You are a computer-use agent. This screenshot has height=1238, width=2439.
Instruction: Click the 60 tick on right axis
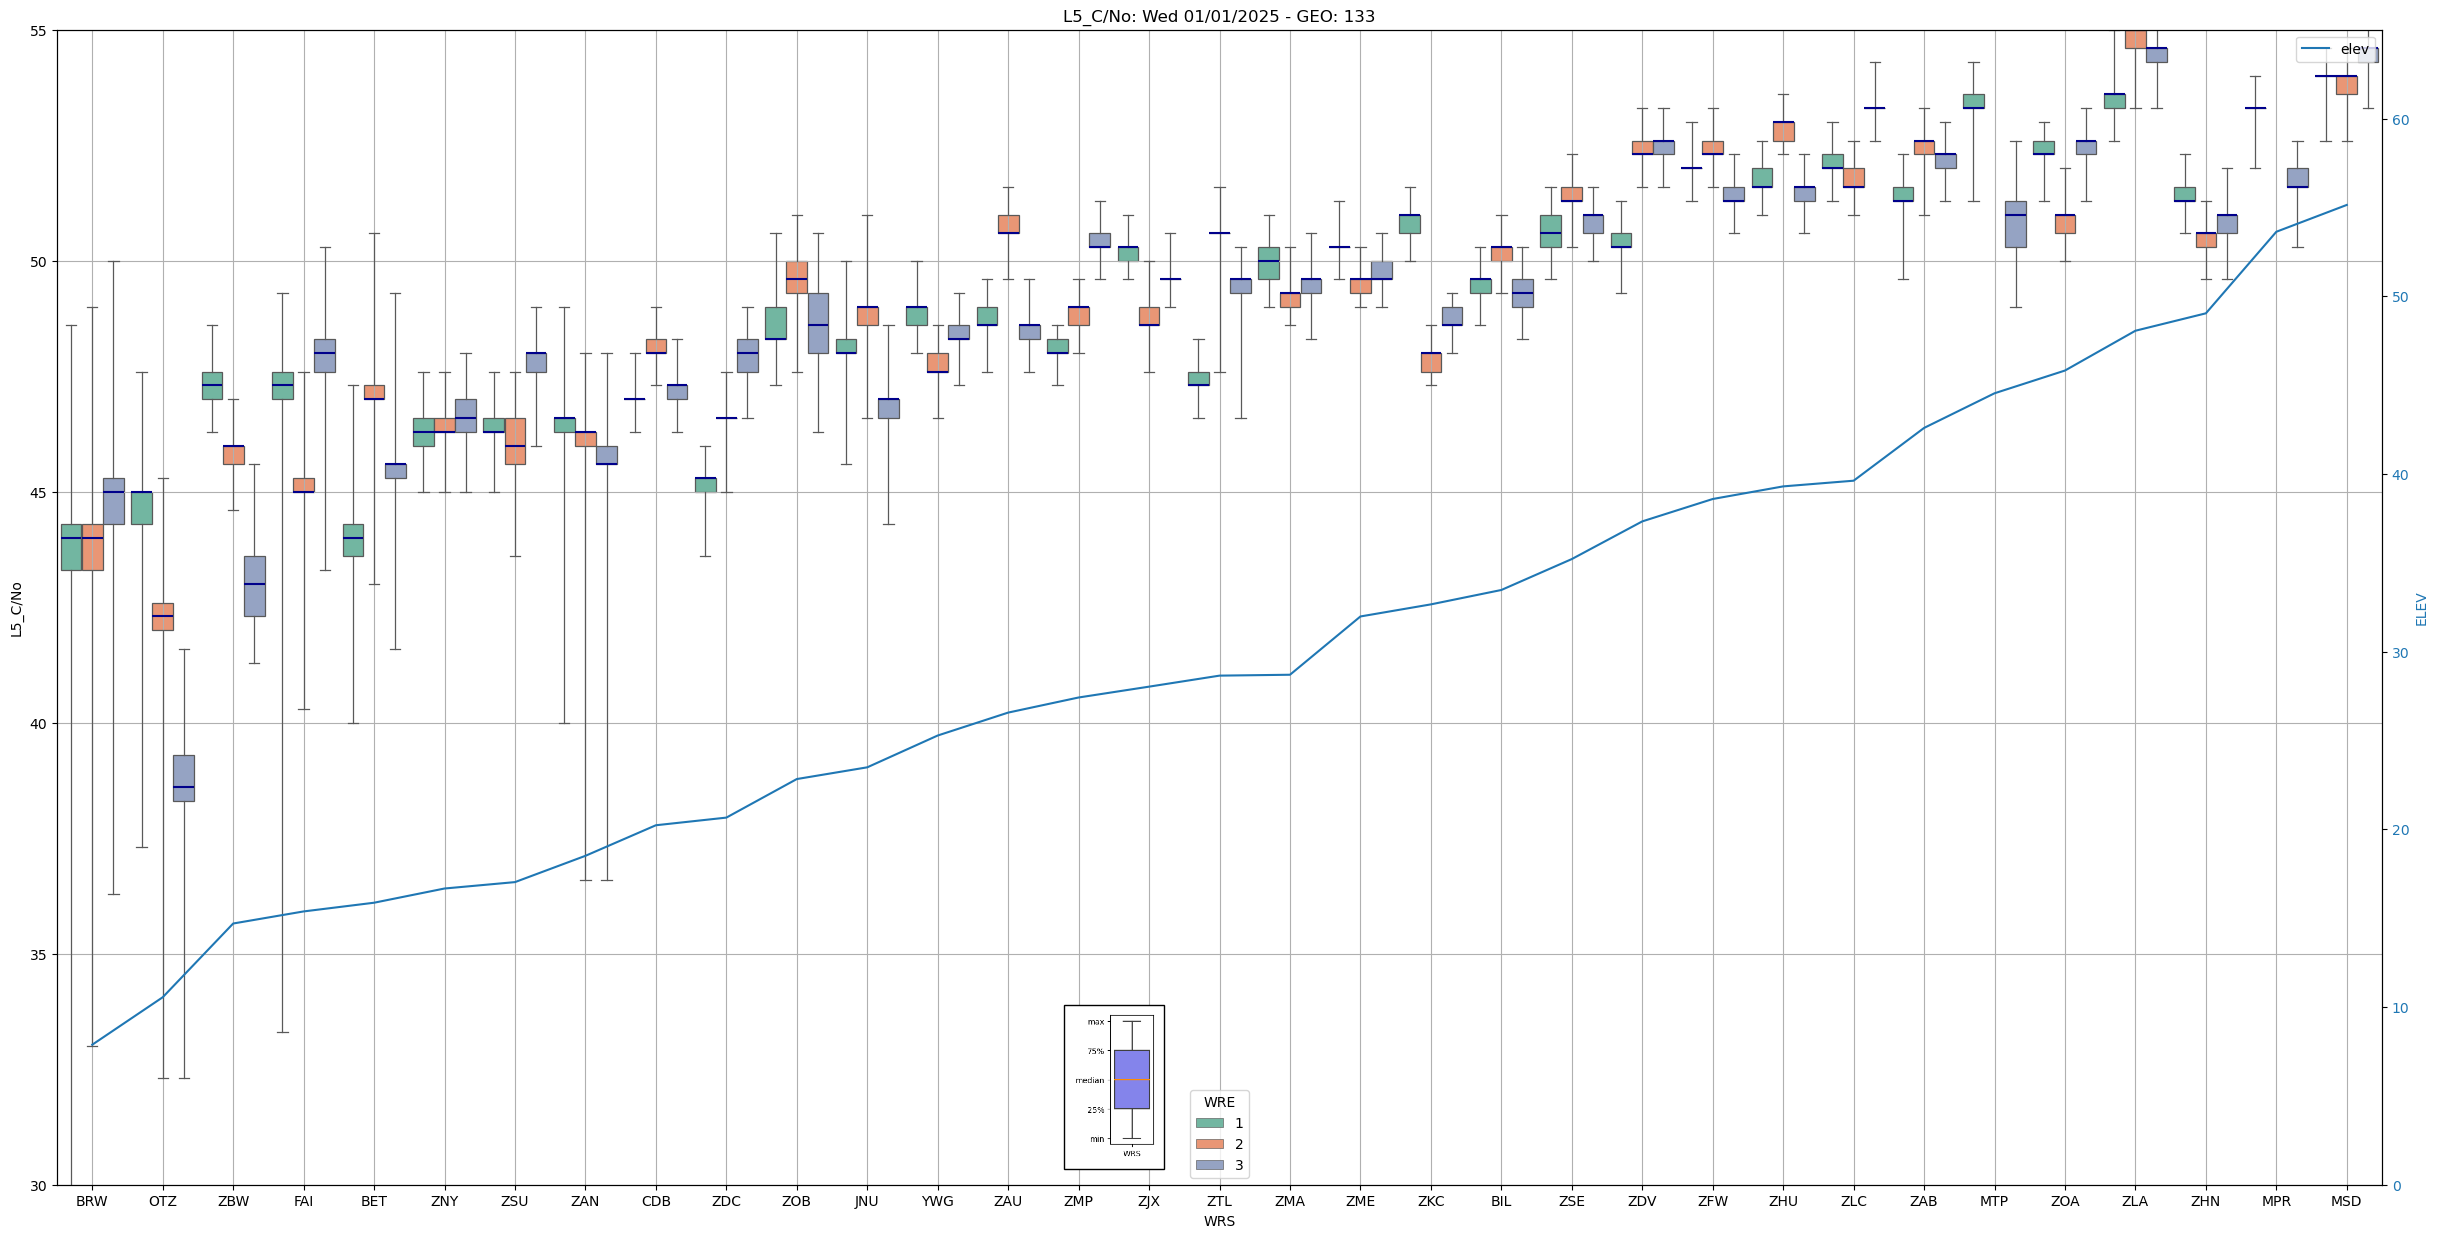click(x=2399, y=120)
